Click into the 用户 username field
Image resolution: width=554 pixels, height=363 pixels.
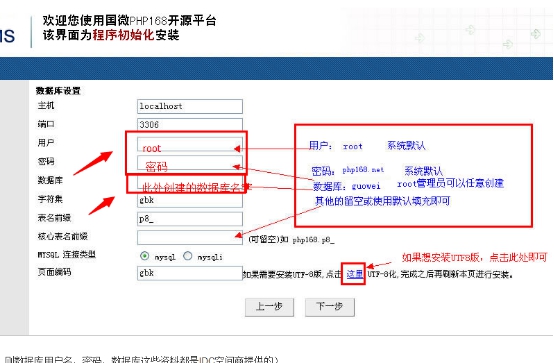click(190, 144)
